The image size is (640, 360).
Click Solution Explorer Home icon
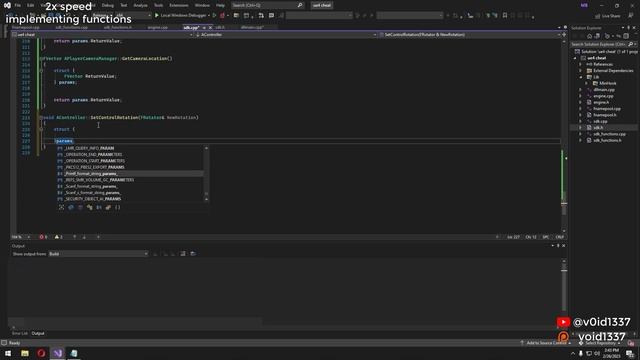coord(589,36)
